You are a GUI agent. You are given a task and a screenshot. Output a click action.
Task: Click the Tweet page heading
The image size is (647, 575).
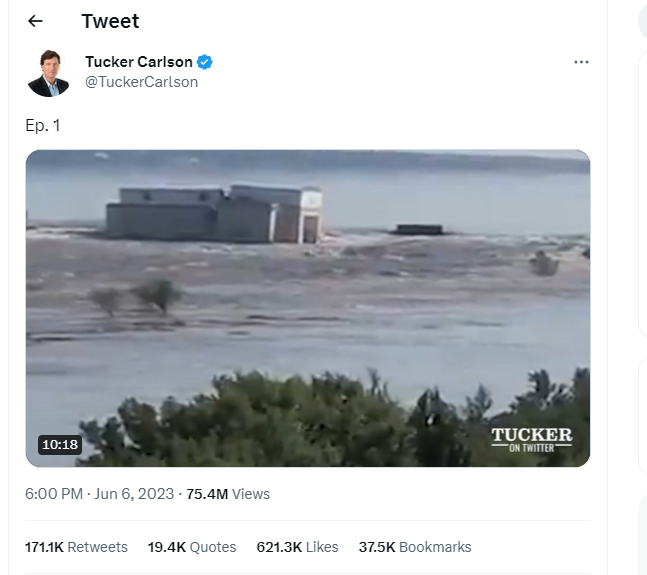110,21
